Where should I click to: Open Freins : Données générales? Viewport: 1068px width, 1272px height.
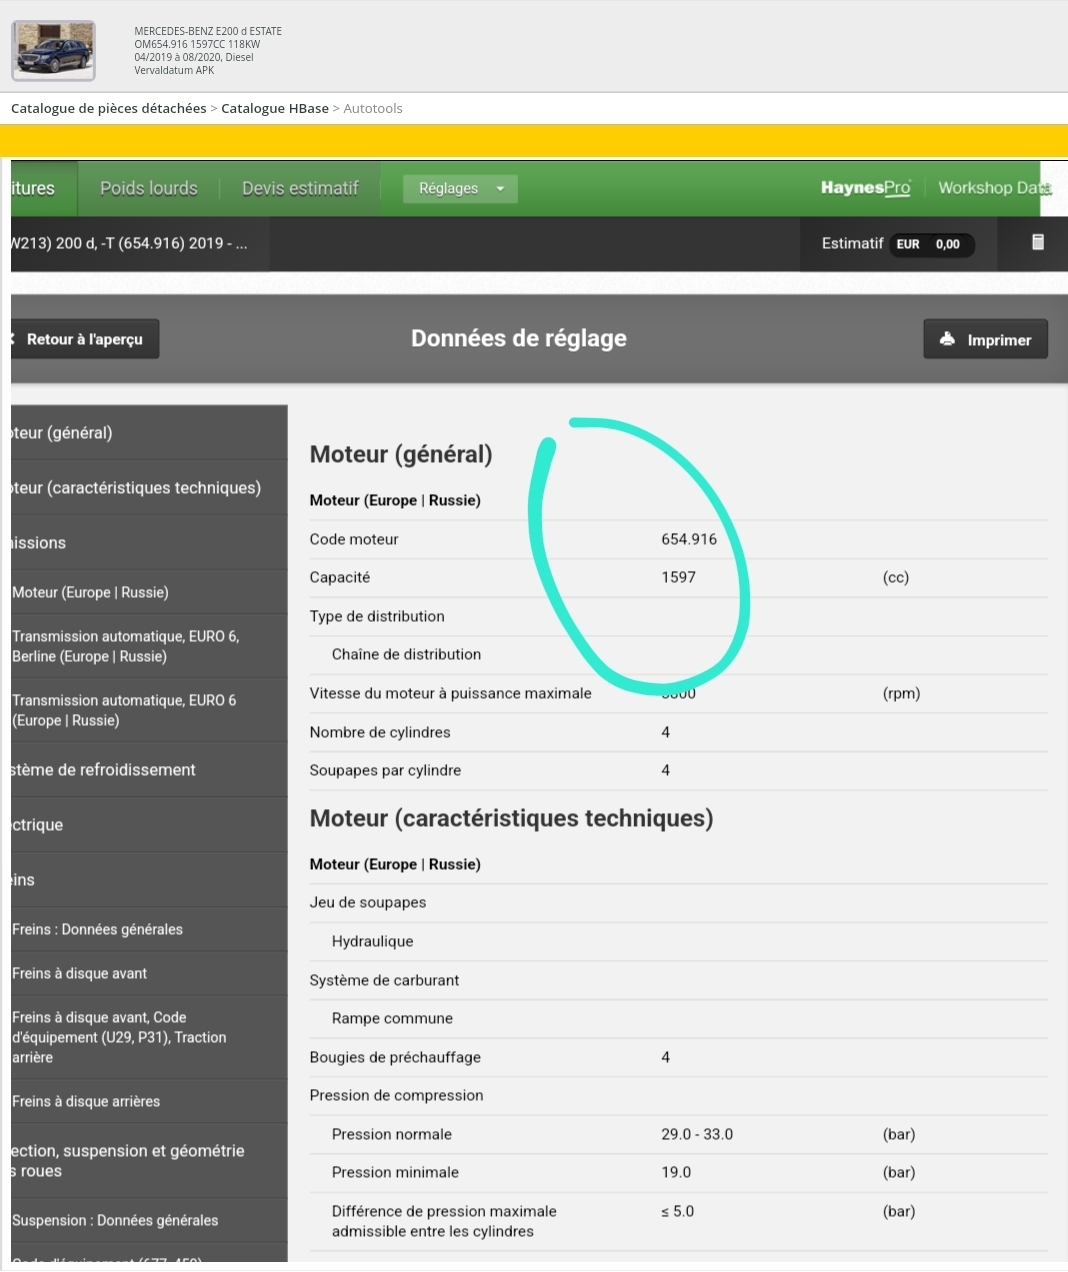(x=149, y=929)
